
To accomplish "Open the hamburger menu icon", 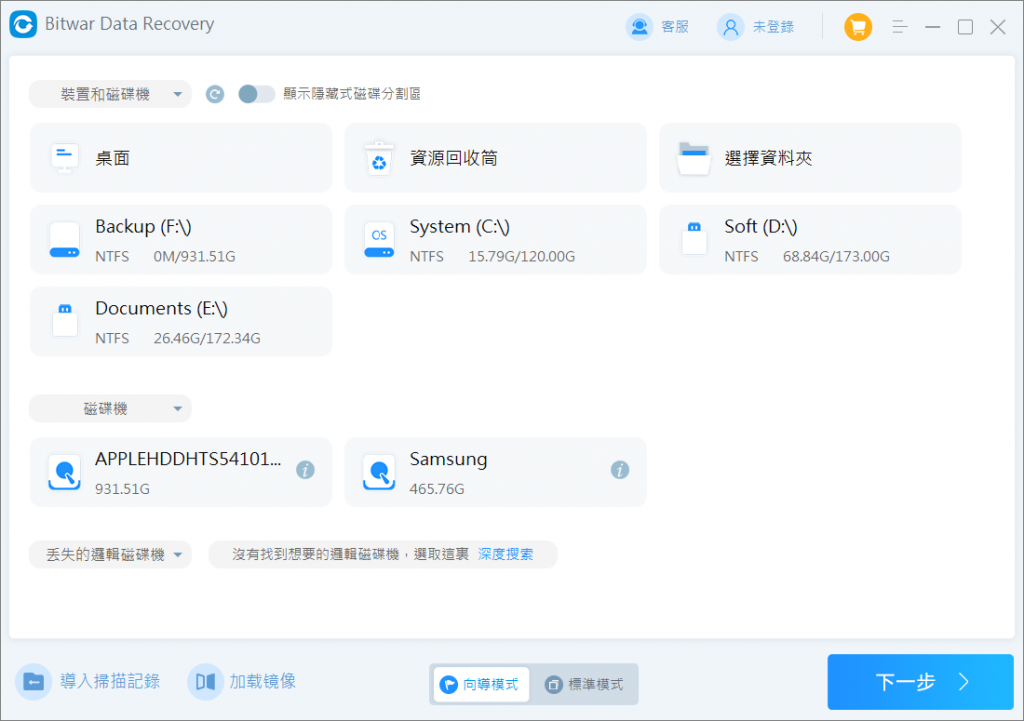I will tap(899, 27).
